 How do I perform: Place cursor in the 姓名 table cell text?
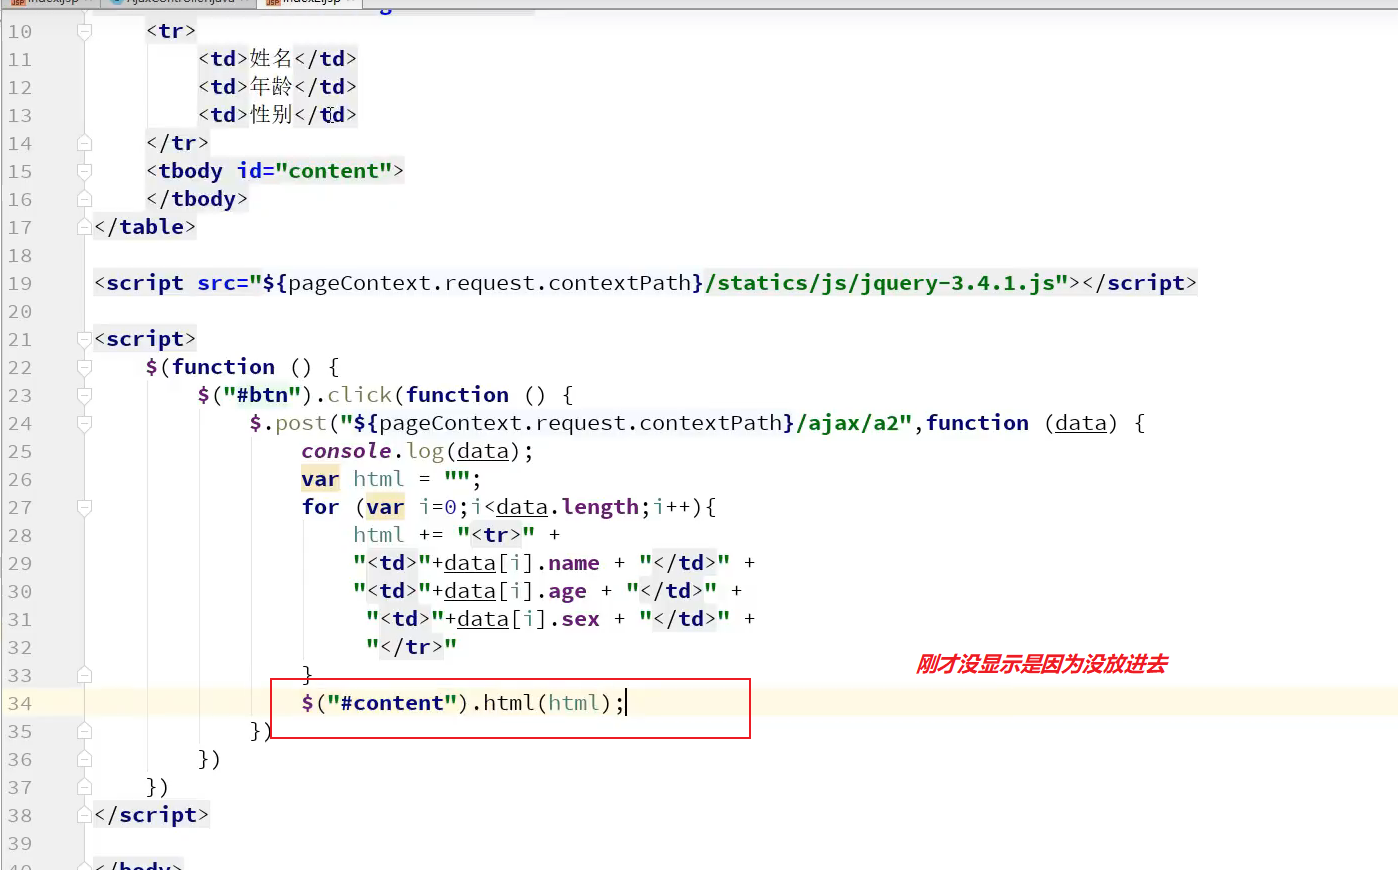click(271, 59)
